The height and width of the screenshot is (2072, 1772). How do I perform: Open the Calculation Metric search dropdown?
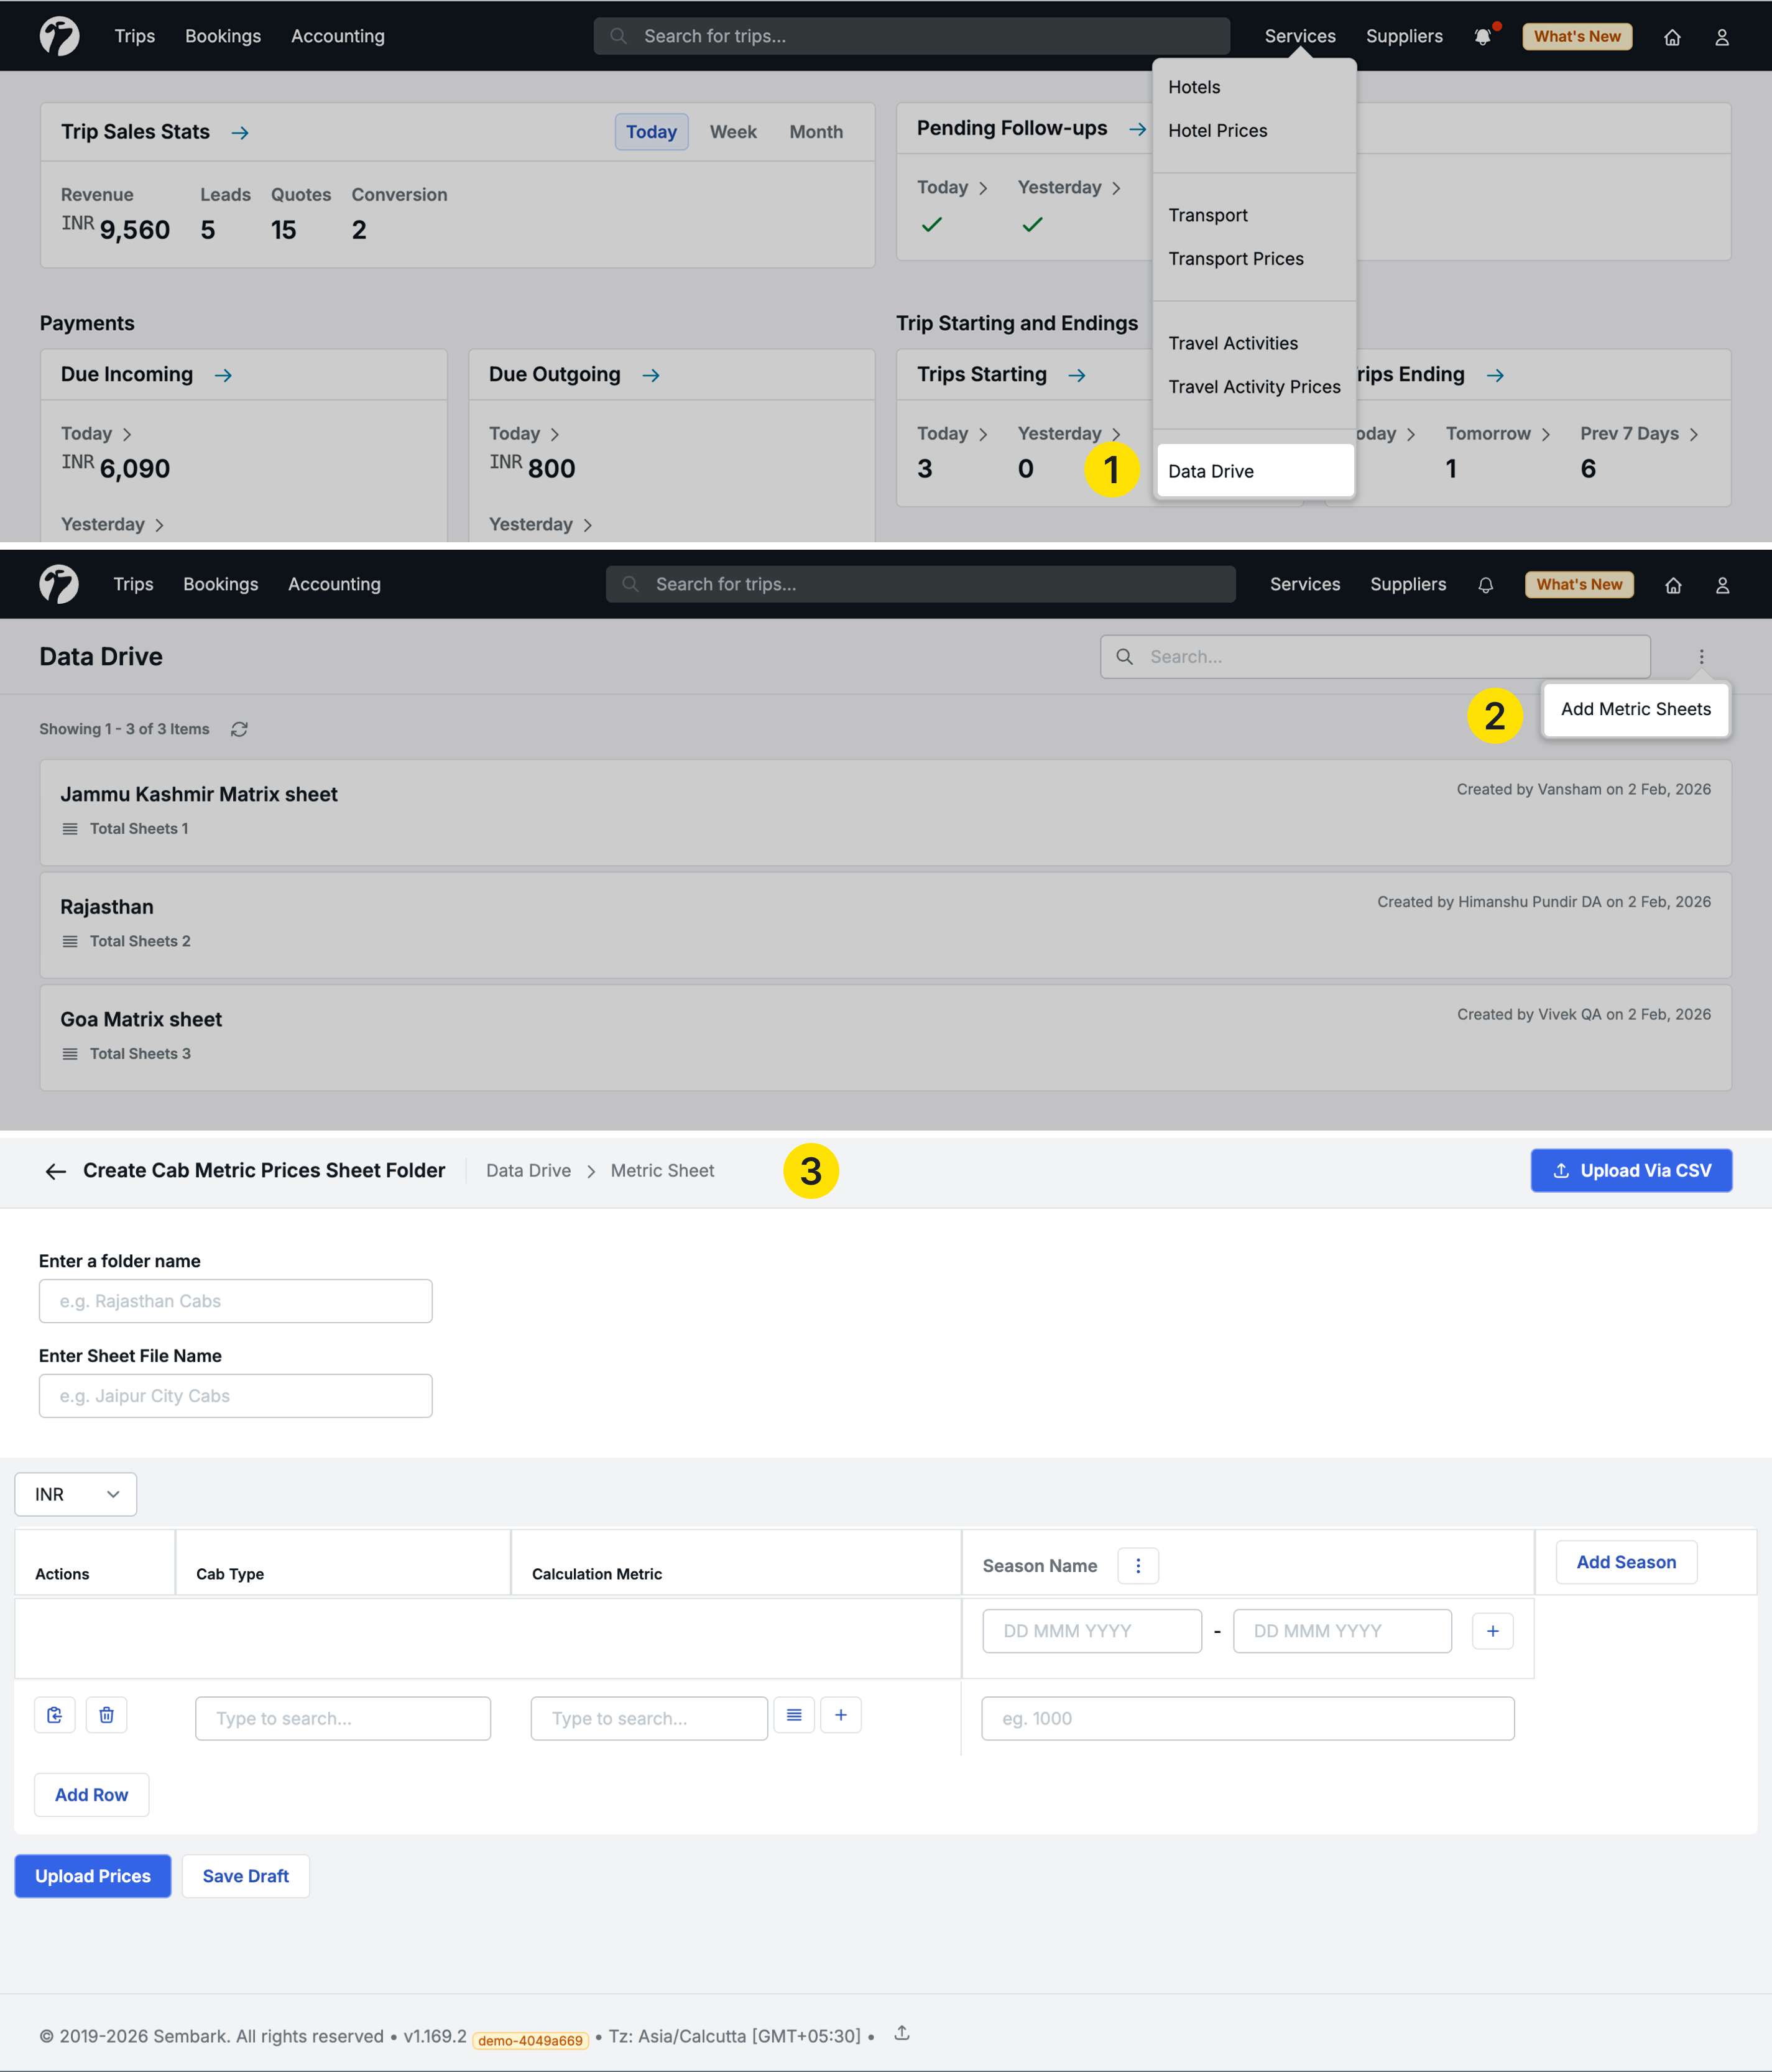[649, 1718]
